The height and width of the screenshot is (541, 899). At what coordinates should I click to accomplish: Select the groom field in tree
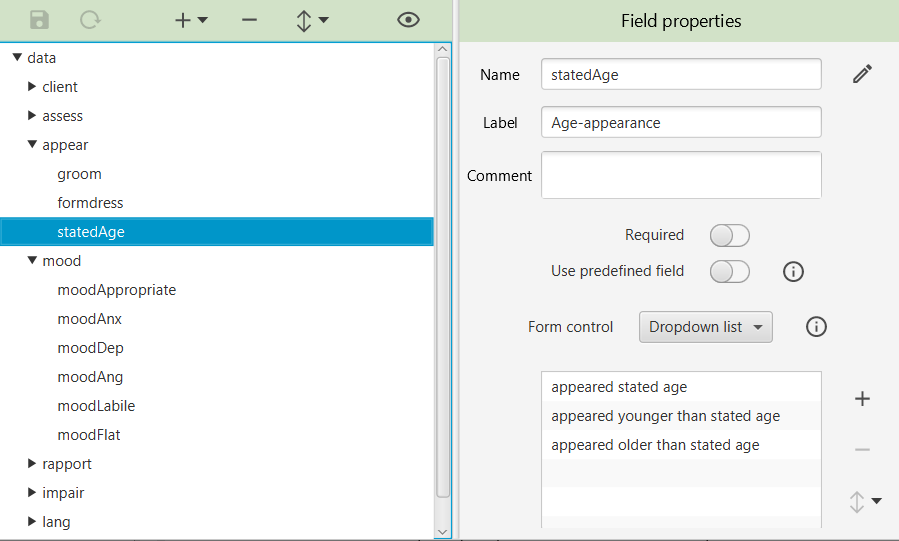click(79, 174)
